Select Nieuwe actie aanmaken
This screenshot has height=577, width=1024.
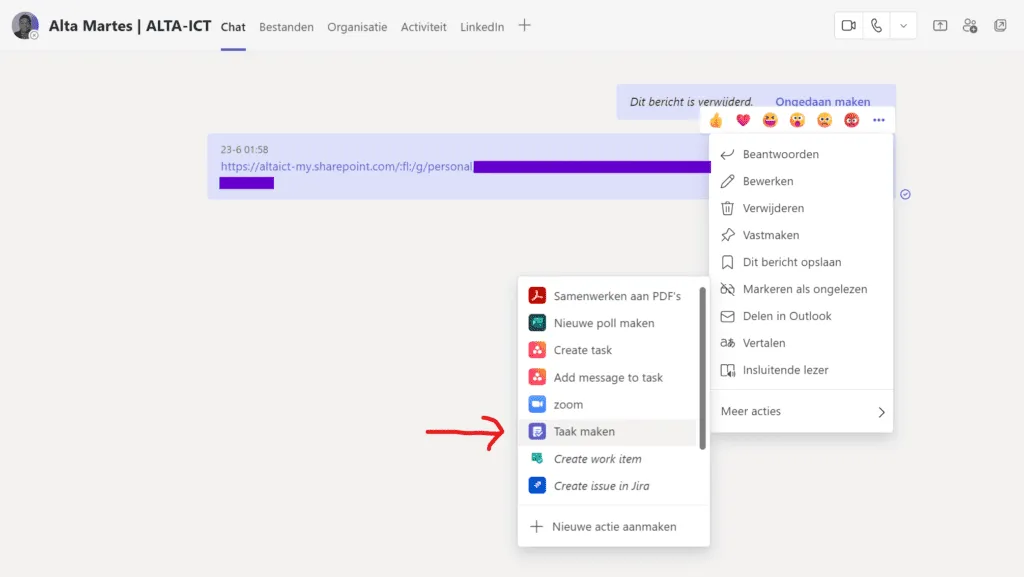tap(613, 527)
